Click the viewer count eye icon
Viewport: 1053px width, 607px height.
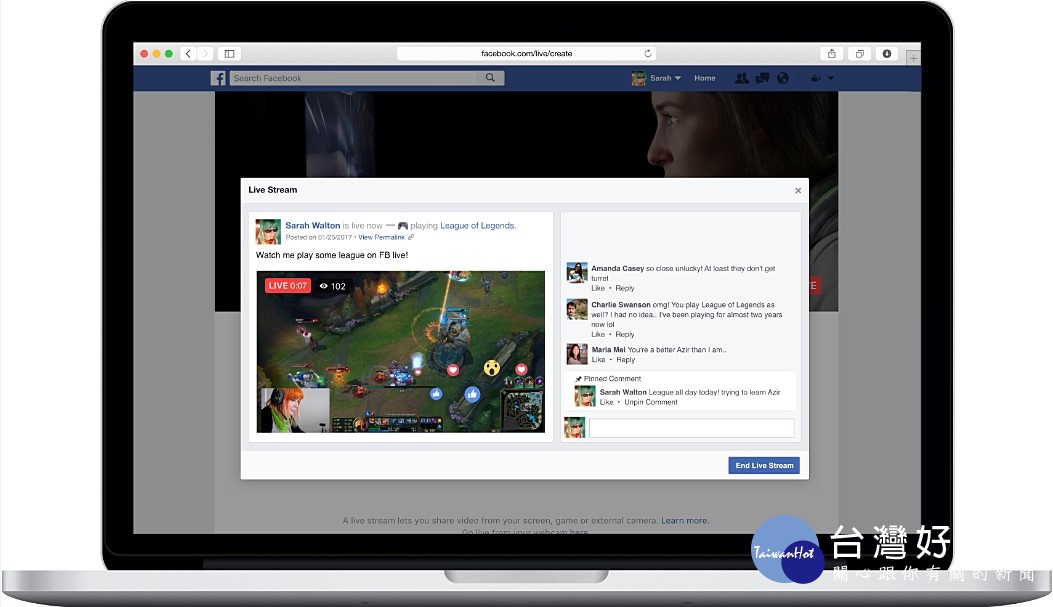pos(324,286)
